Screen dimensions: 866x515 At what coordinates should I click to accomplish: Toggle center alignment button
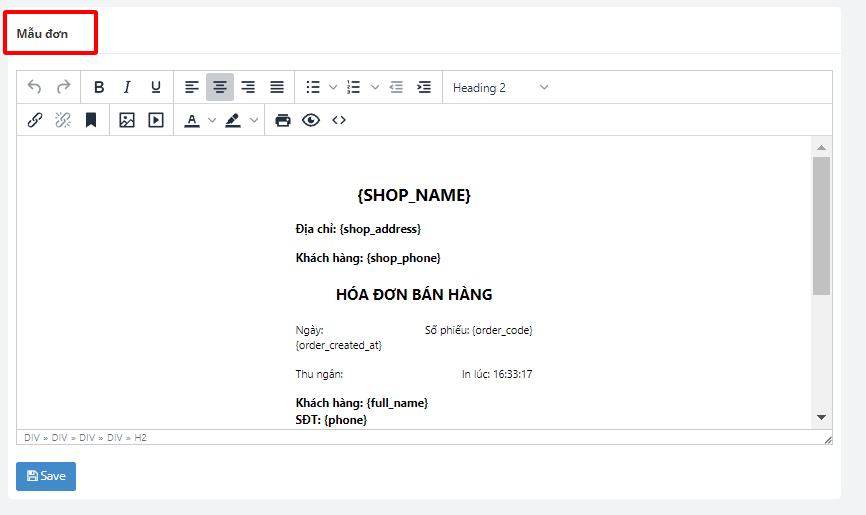pos(220,88)
